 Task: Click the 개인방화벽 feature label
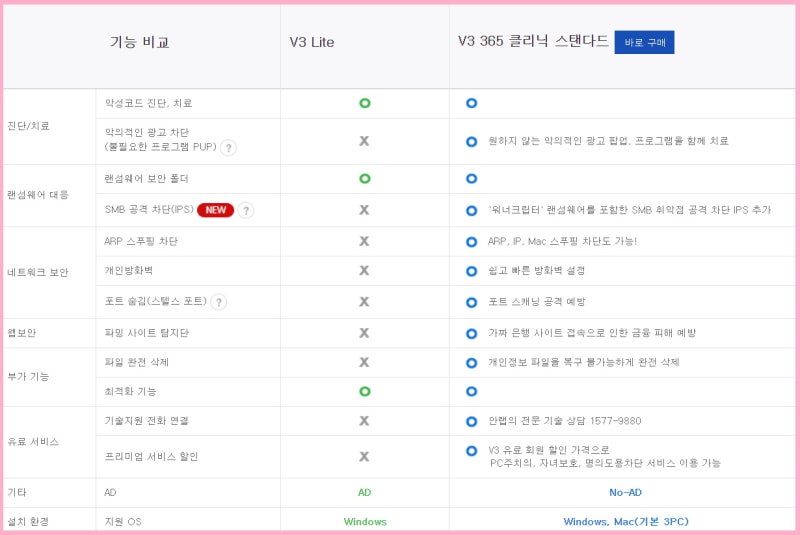click(129, 271)
